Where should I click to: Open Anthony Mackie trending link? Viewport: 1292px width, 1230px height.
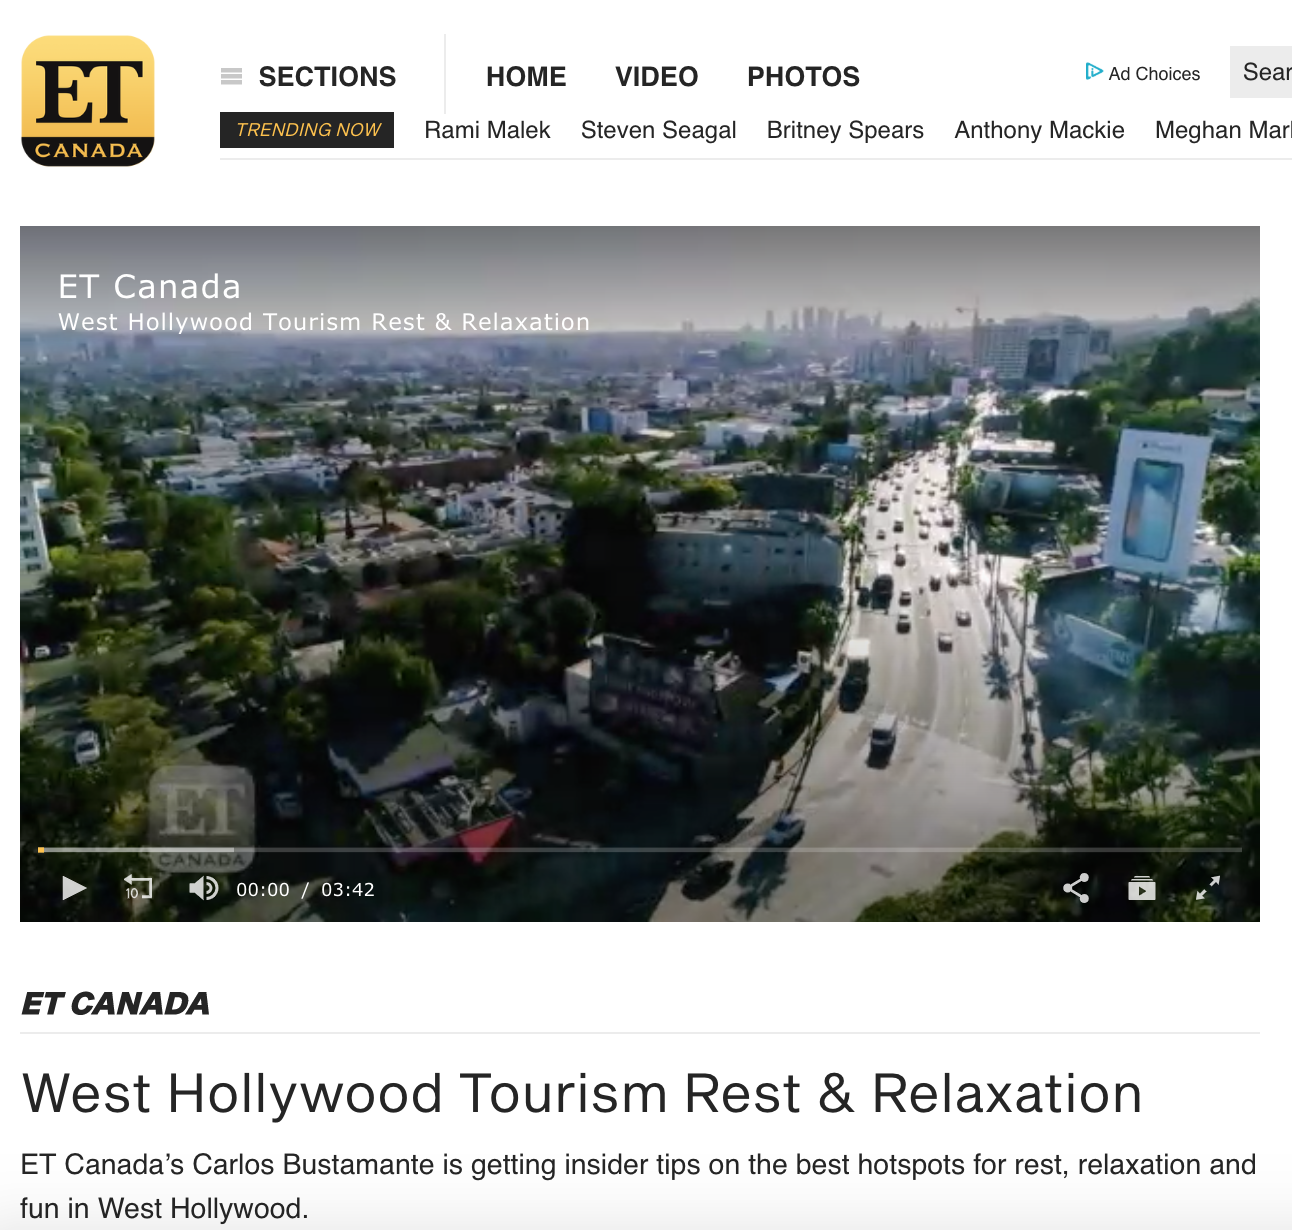point(1040,130)
